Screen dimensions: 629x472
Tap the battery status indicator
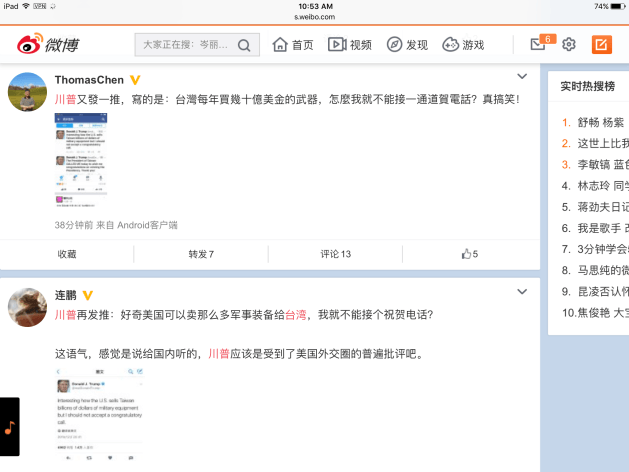(618, 6)
